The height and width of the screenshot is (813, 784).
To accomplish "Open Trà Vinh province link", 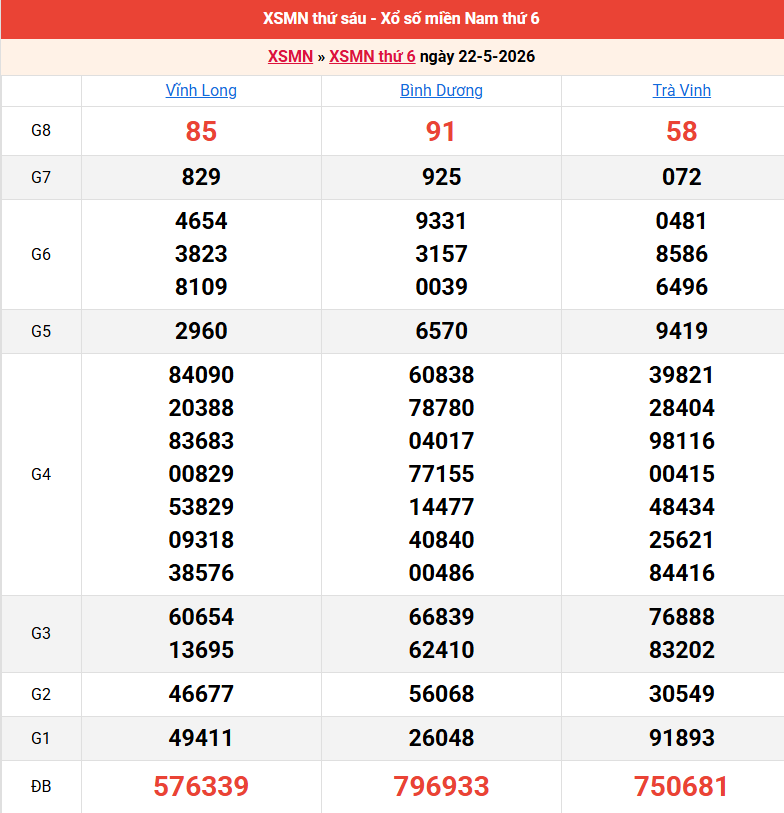I will (681, 90).
